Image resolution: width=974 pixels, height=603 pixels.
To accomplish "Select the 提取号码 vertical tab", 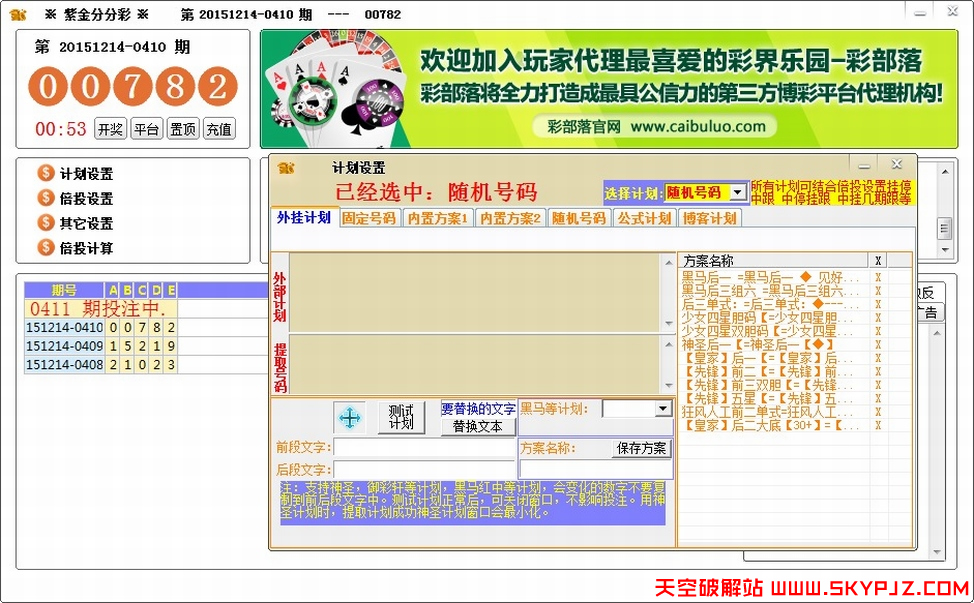I will click(x=280, y=366).
